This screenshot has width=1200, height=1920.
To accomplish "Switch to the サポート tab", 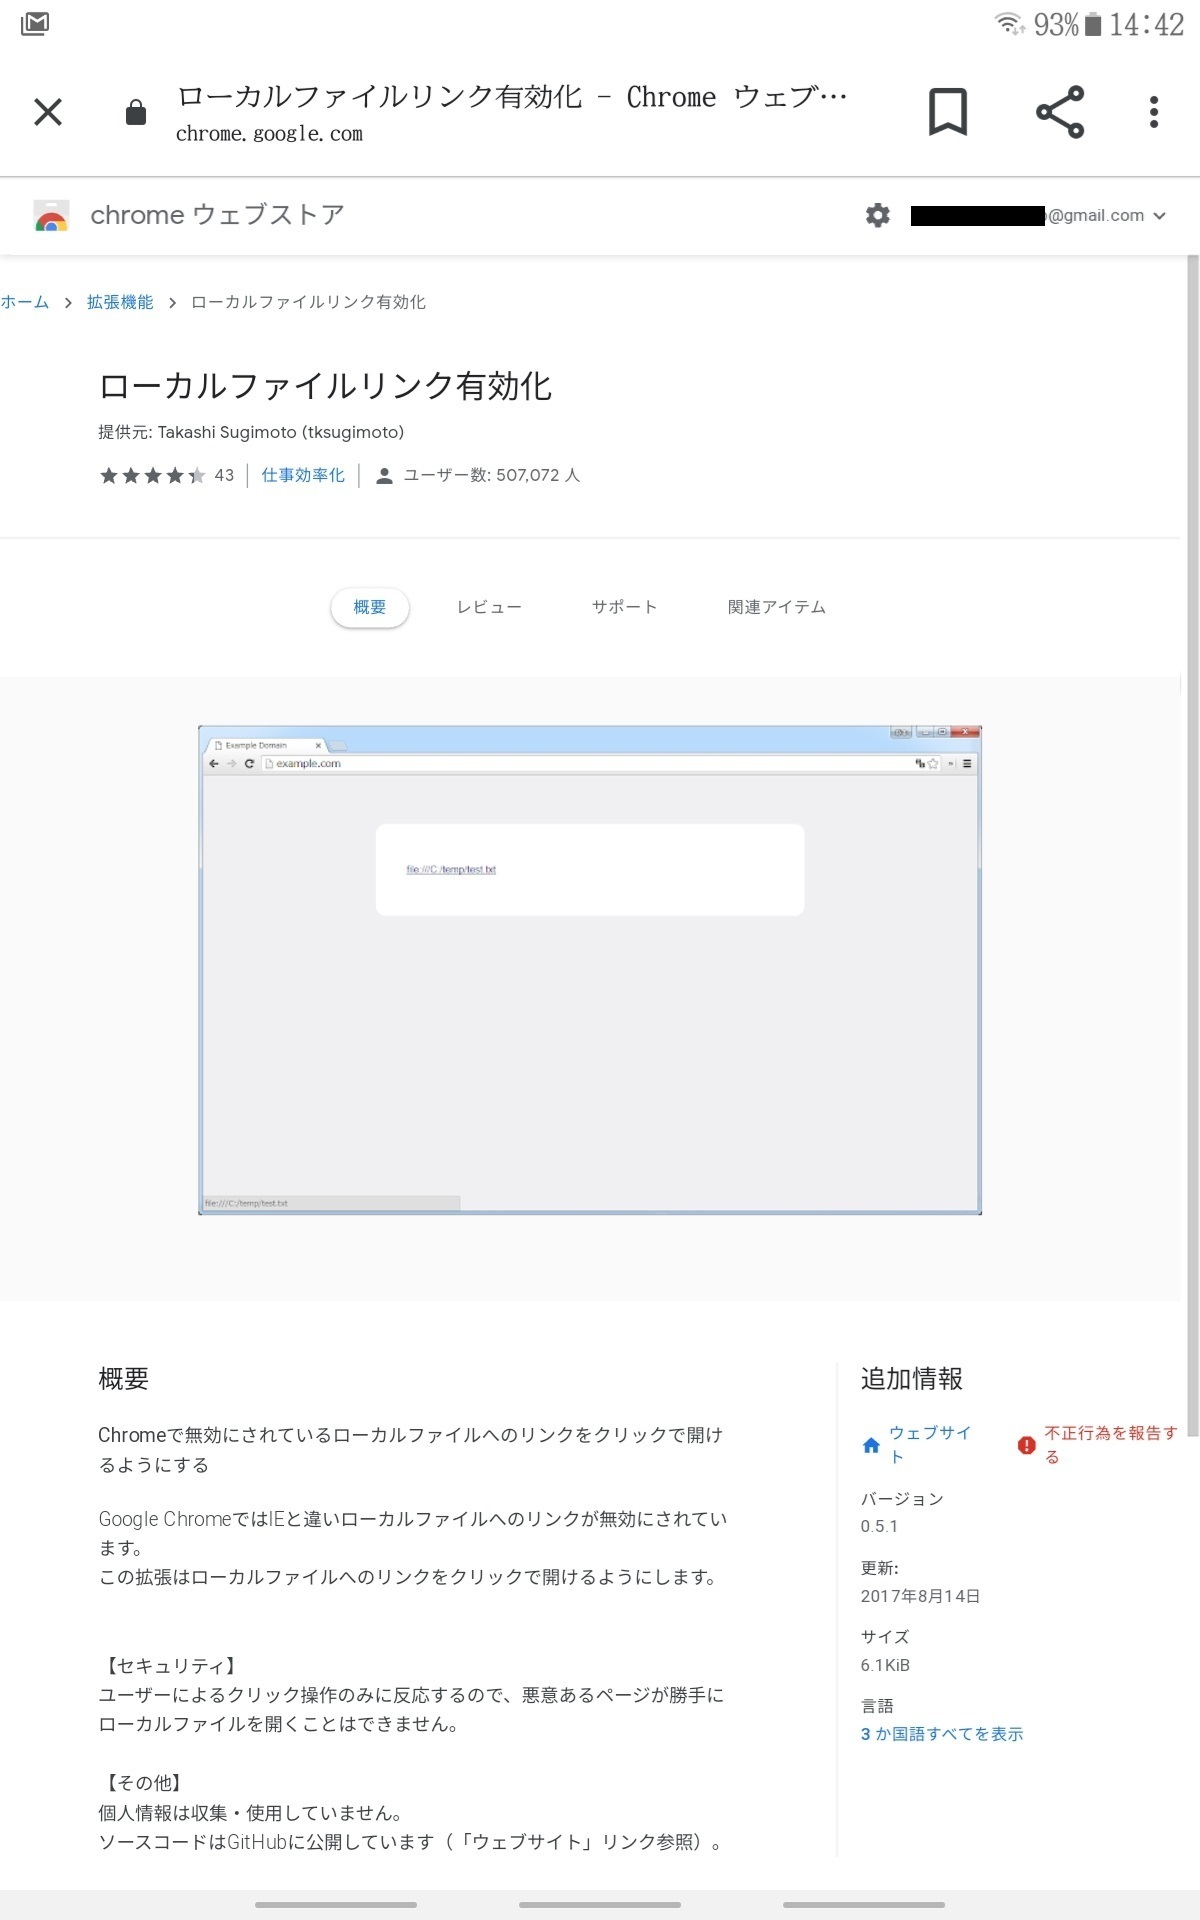I will [x=625, y=607].
